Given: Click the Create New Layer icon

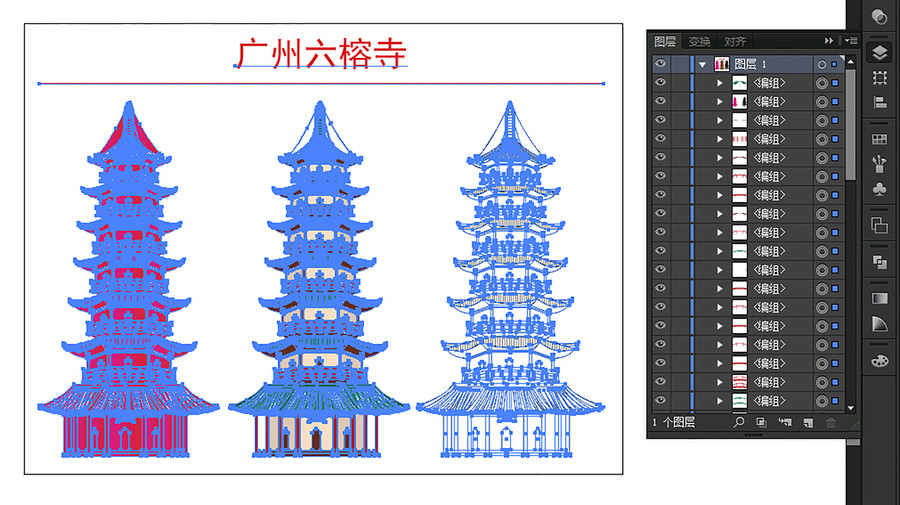Looking at the screenshot, I should (x=808, y=423).
